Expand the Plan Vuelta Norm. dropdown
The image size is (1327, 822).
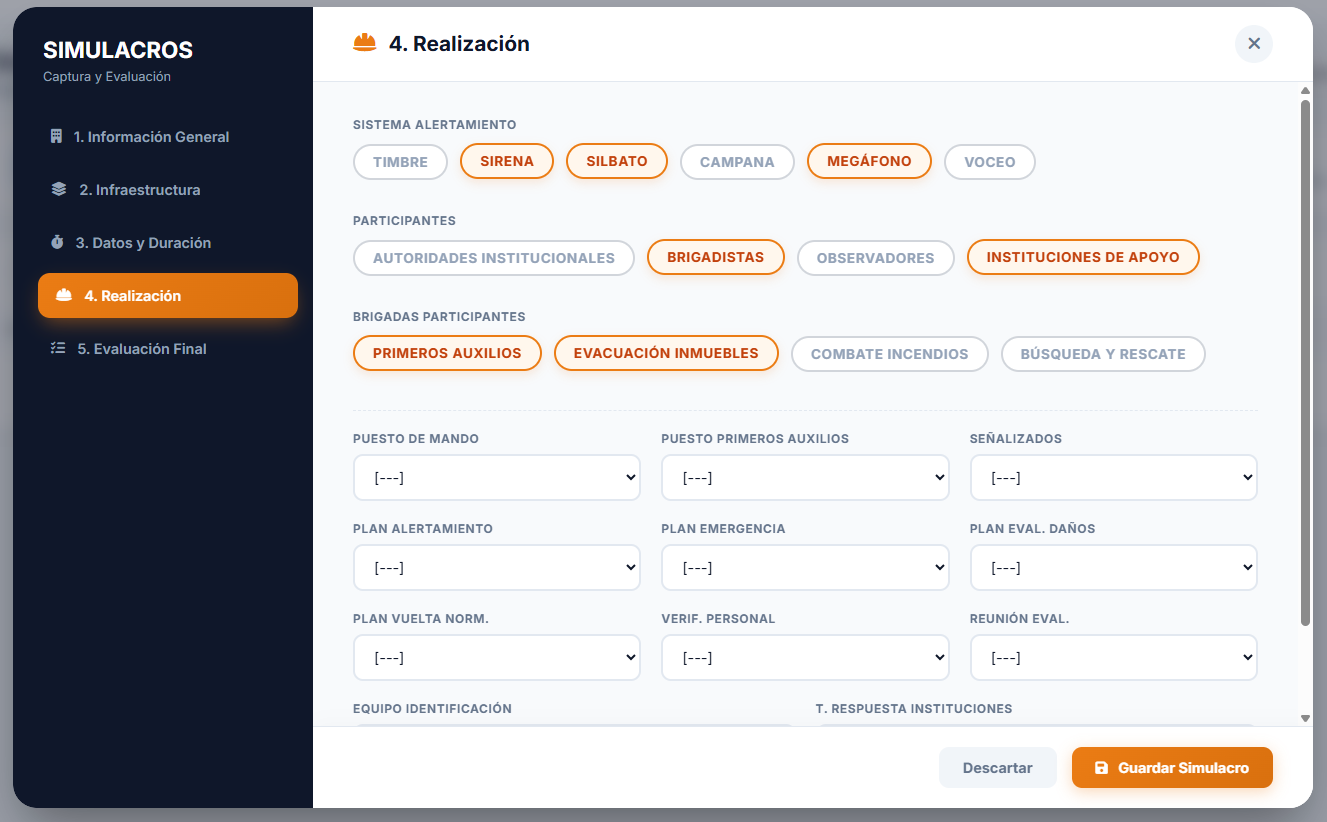click(497, 658)
